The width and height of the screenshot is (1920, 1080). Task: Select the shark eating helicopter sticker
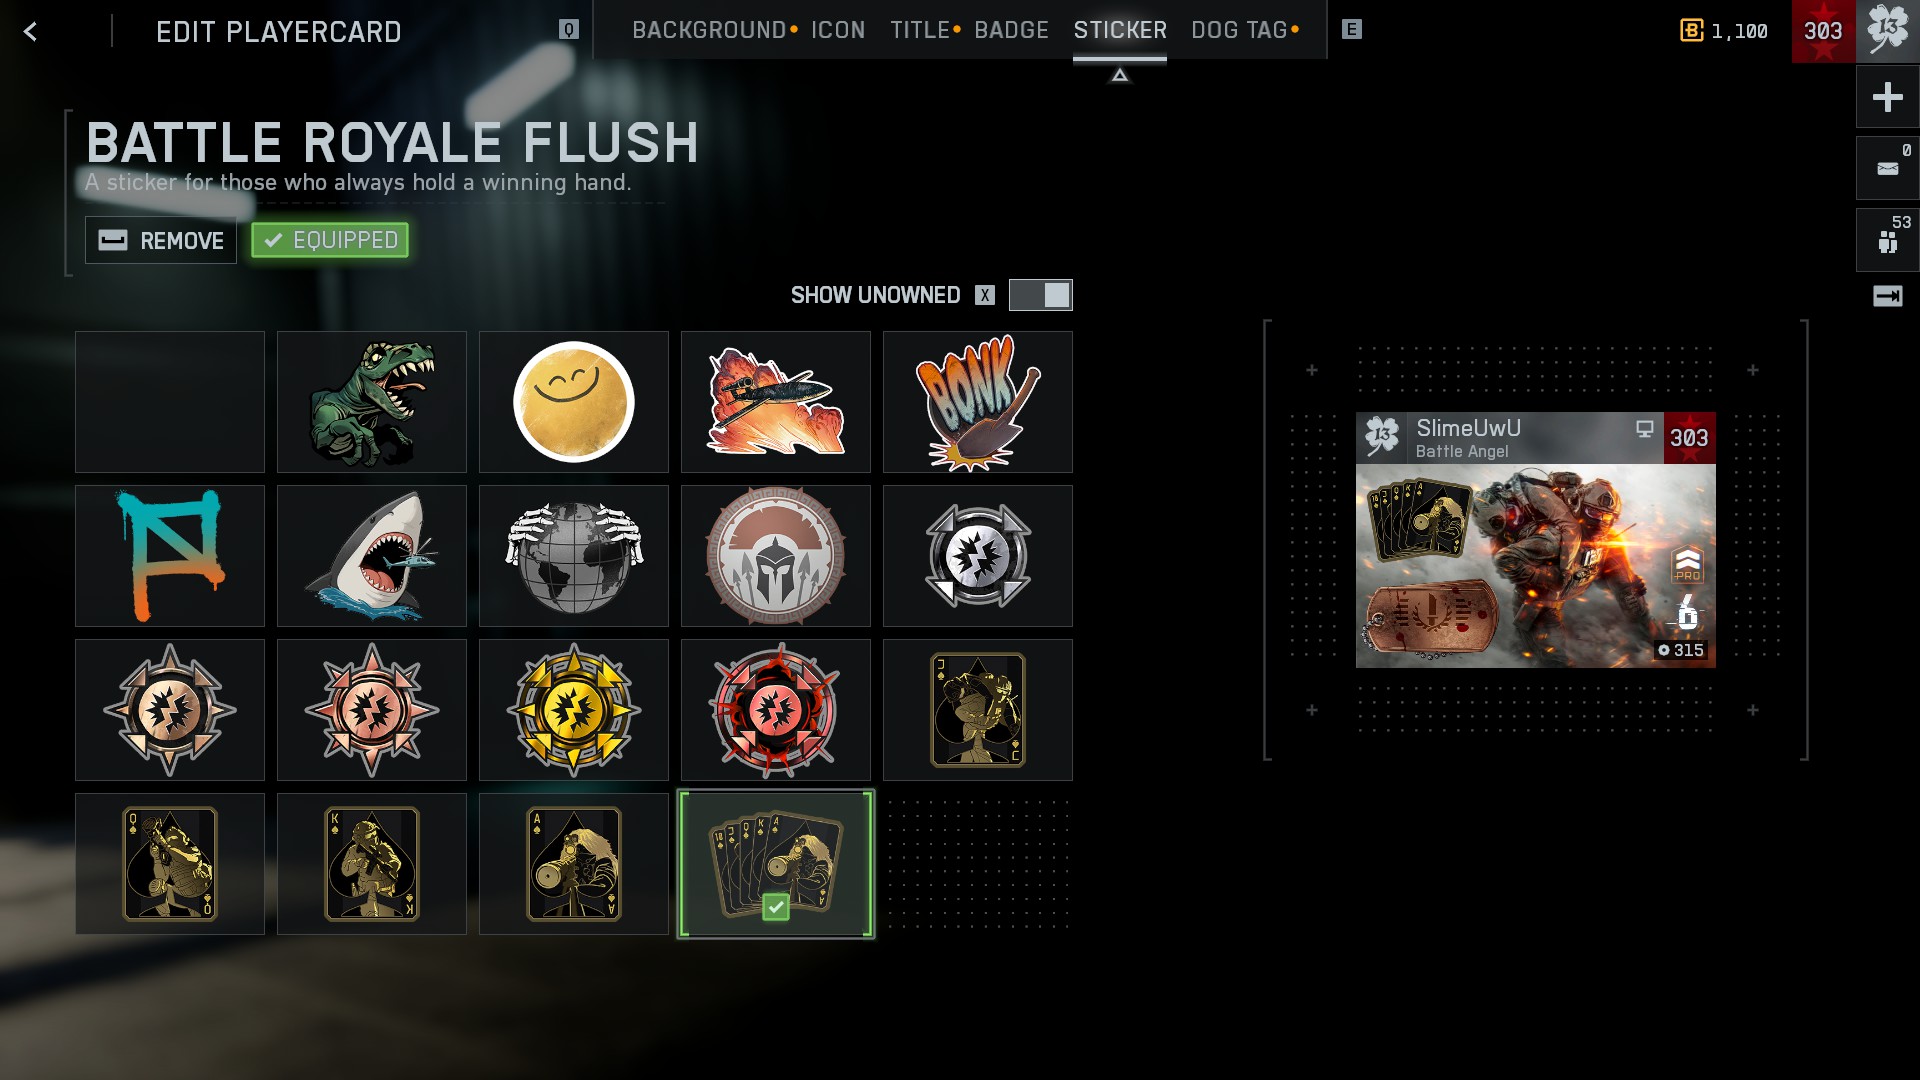coord(372,556)
